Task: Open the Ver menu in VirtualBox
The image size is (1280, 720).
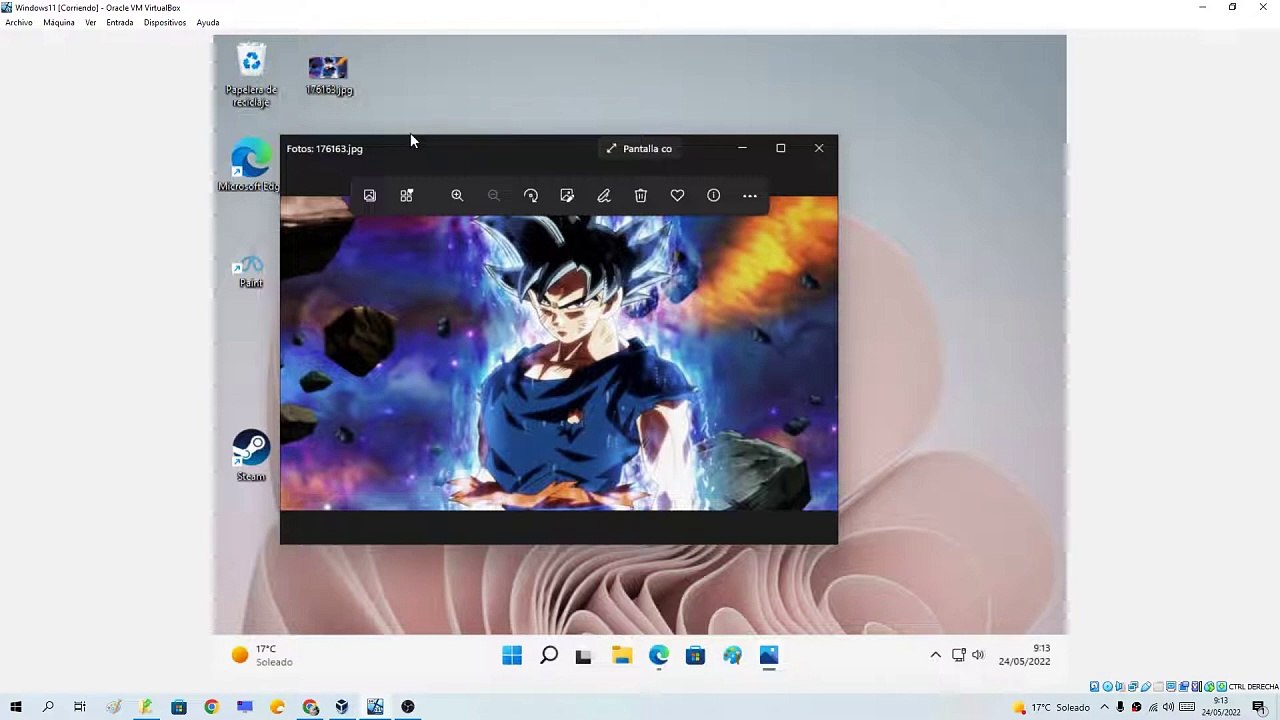Action: tap(90, 22)
